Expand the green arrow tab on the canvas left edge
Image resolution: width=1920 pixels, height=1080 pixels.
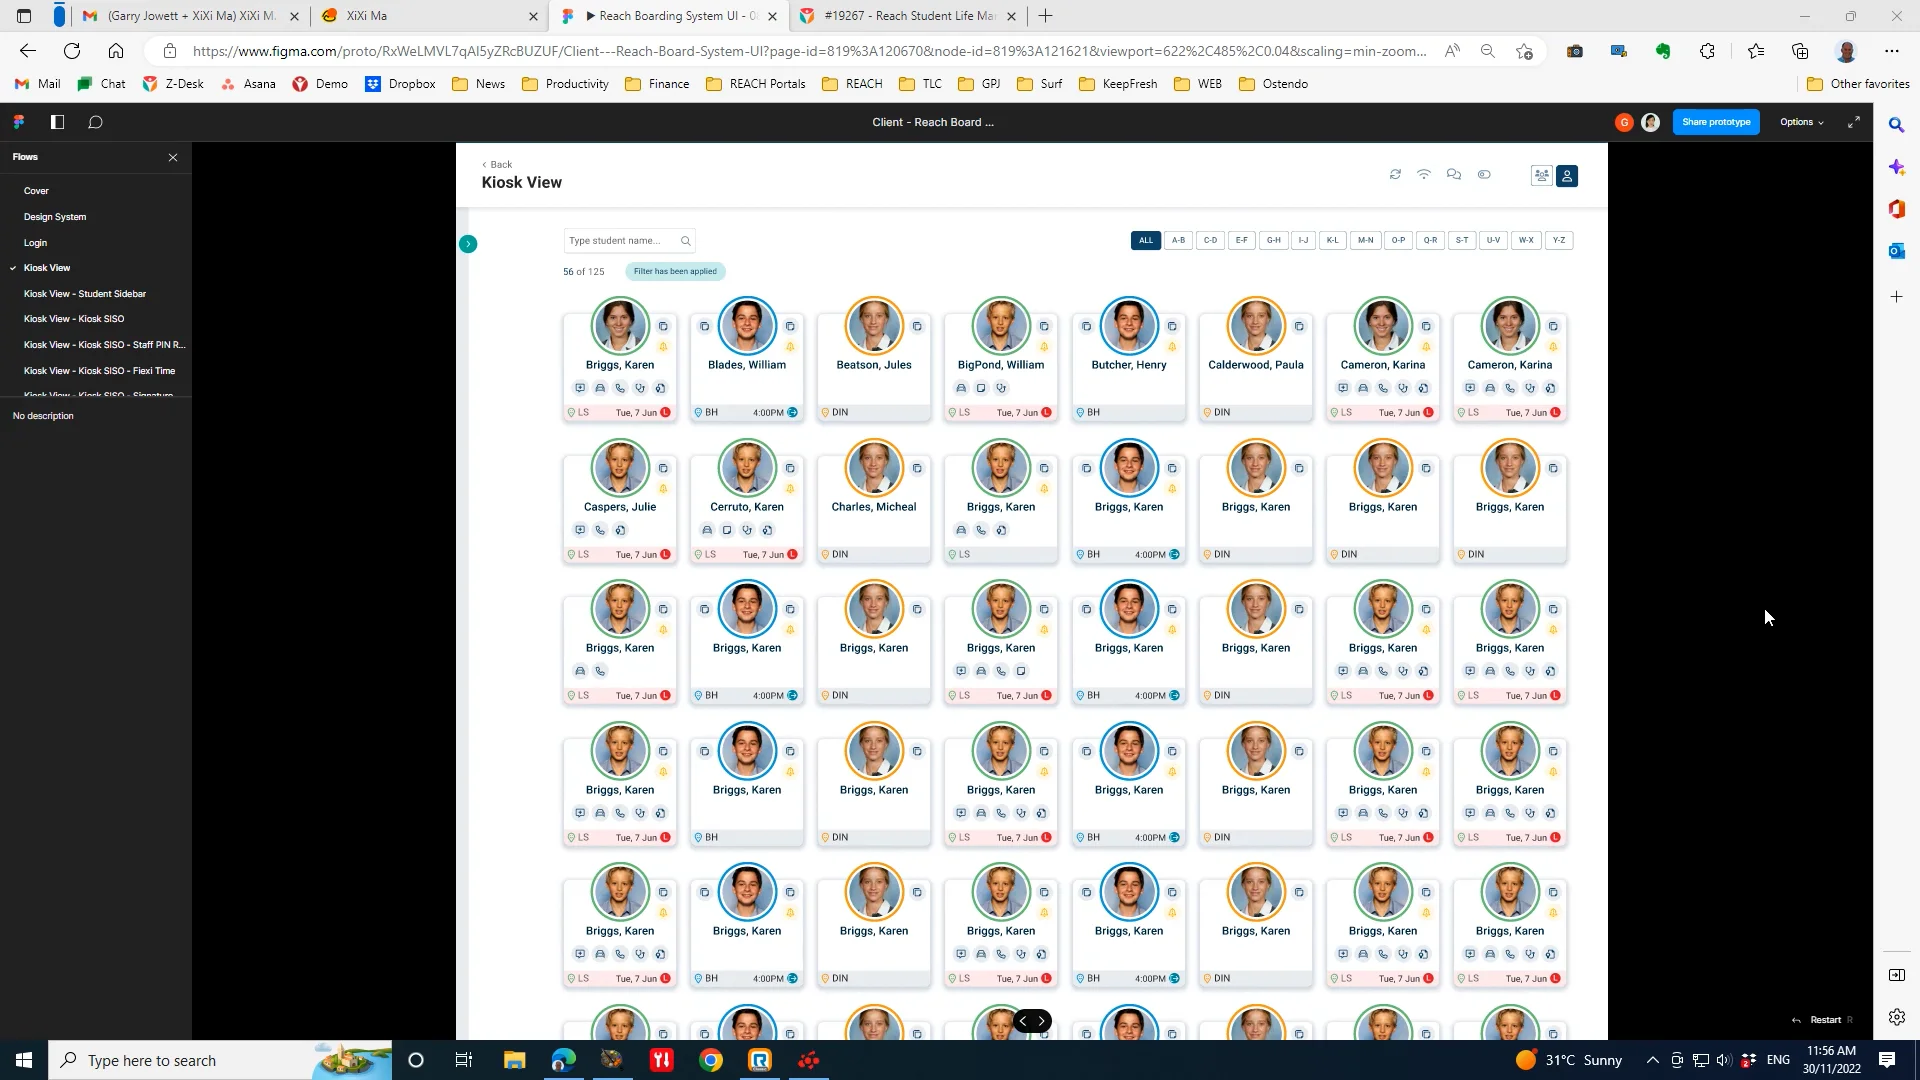point(468,243)
